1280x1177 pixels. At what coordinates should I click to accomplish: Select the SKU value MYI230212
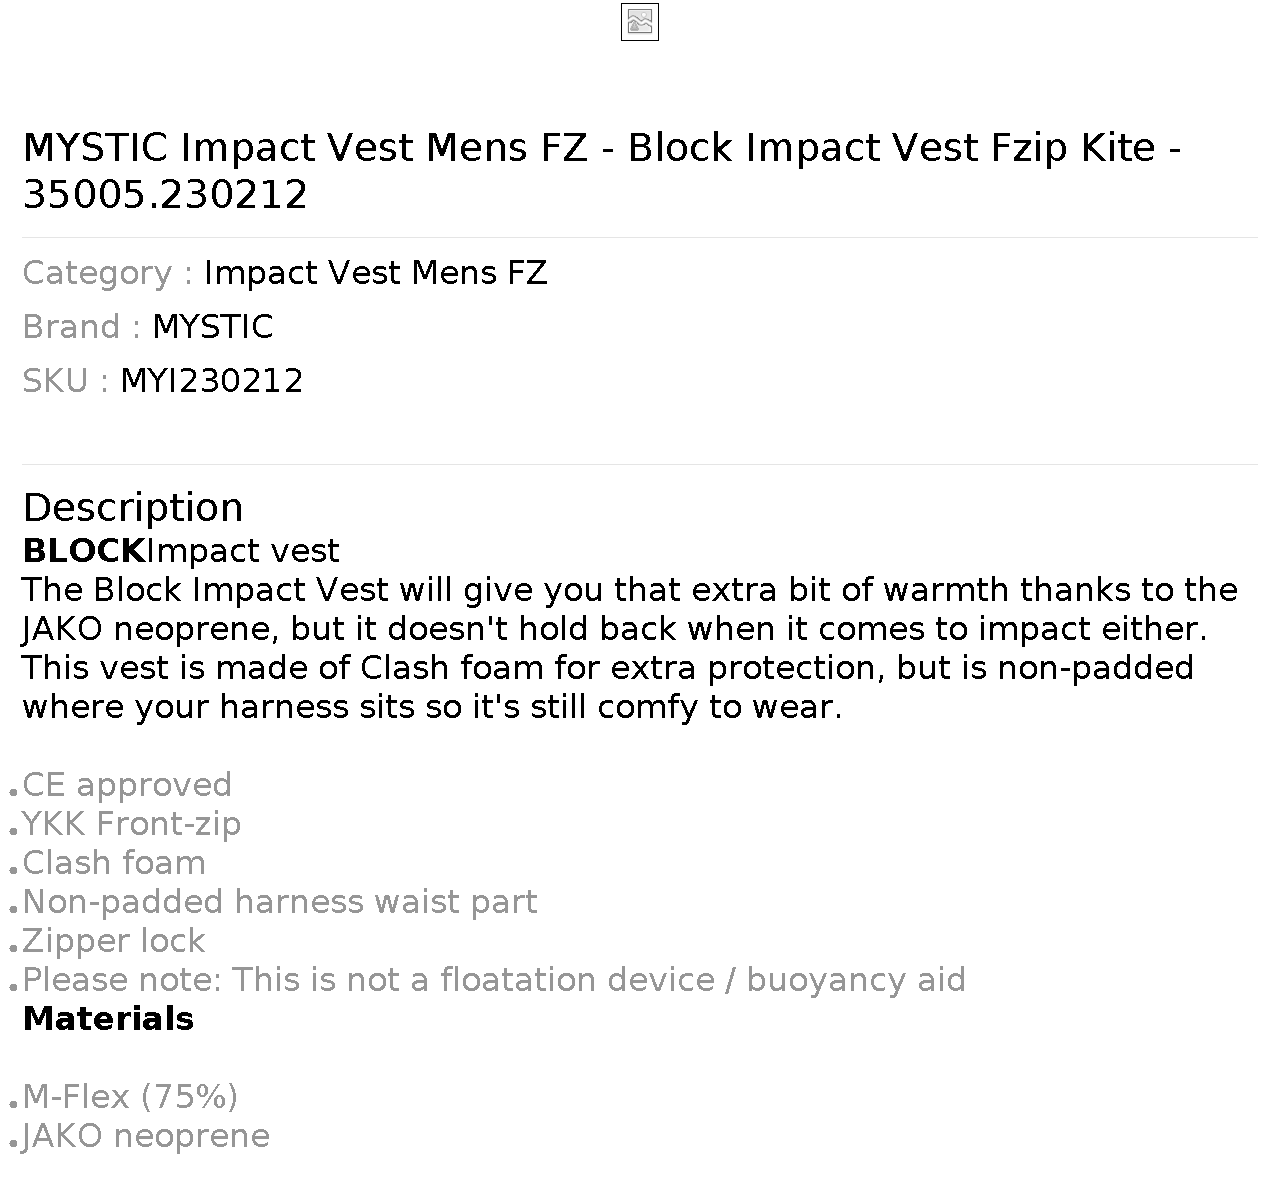(212, 381)
